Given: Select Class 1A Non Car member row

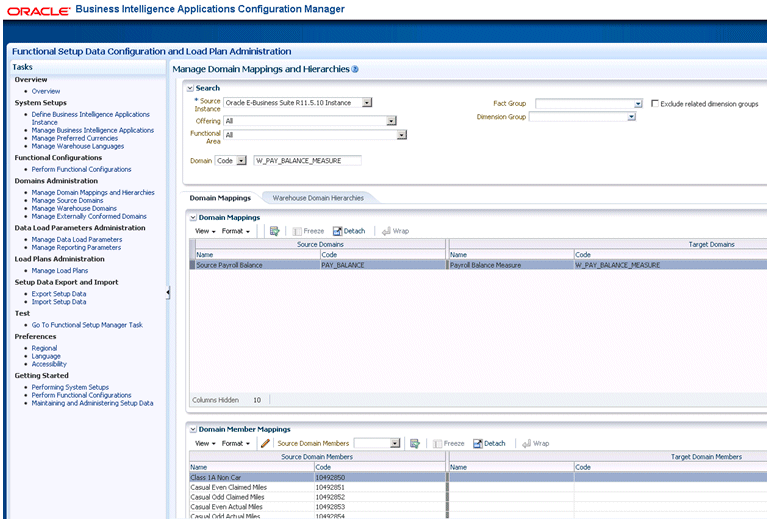Looking at the screenshot, I should (477, 477).
